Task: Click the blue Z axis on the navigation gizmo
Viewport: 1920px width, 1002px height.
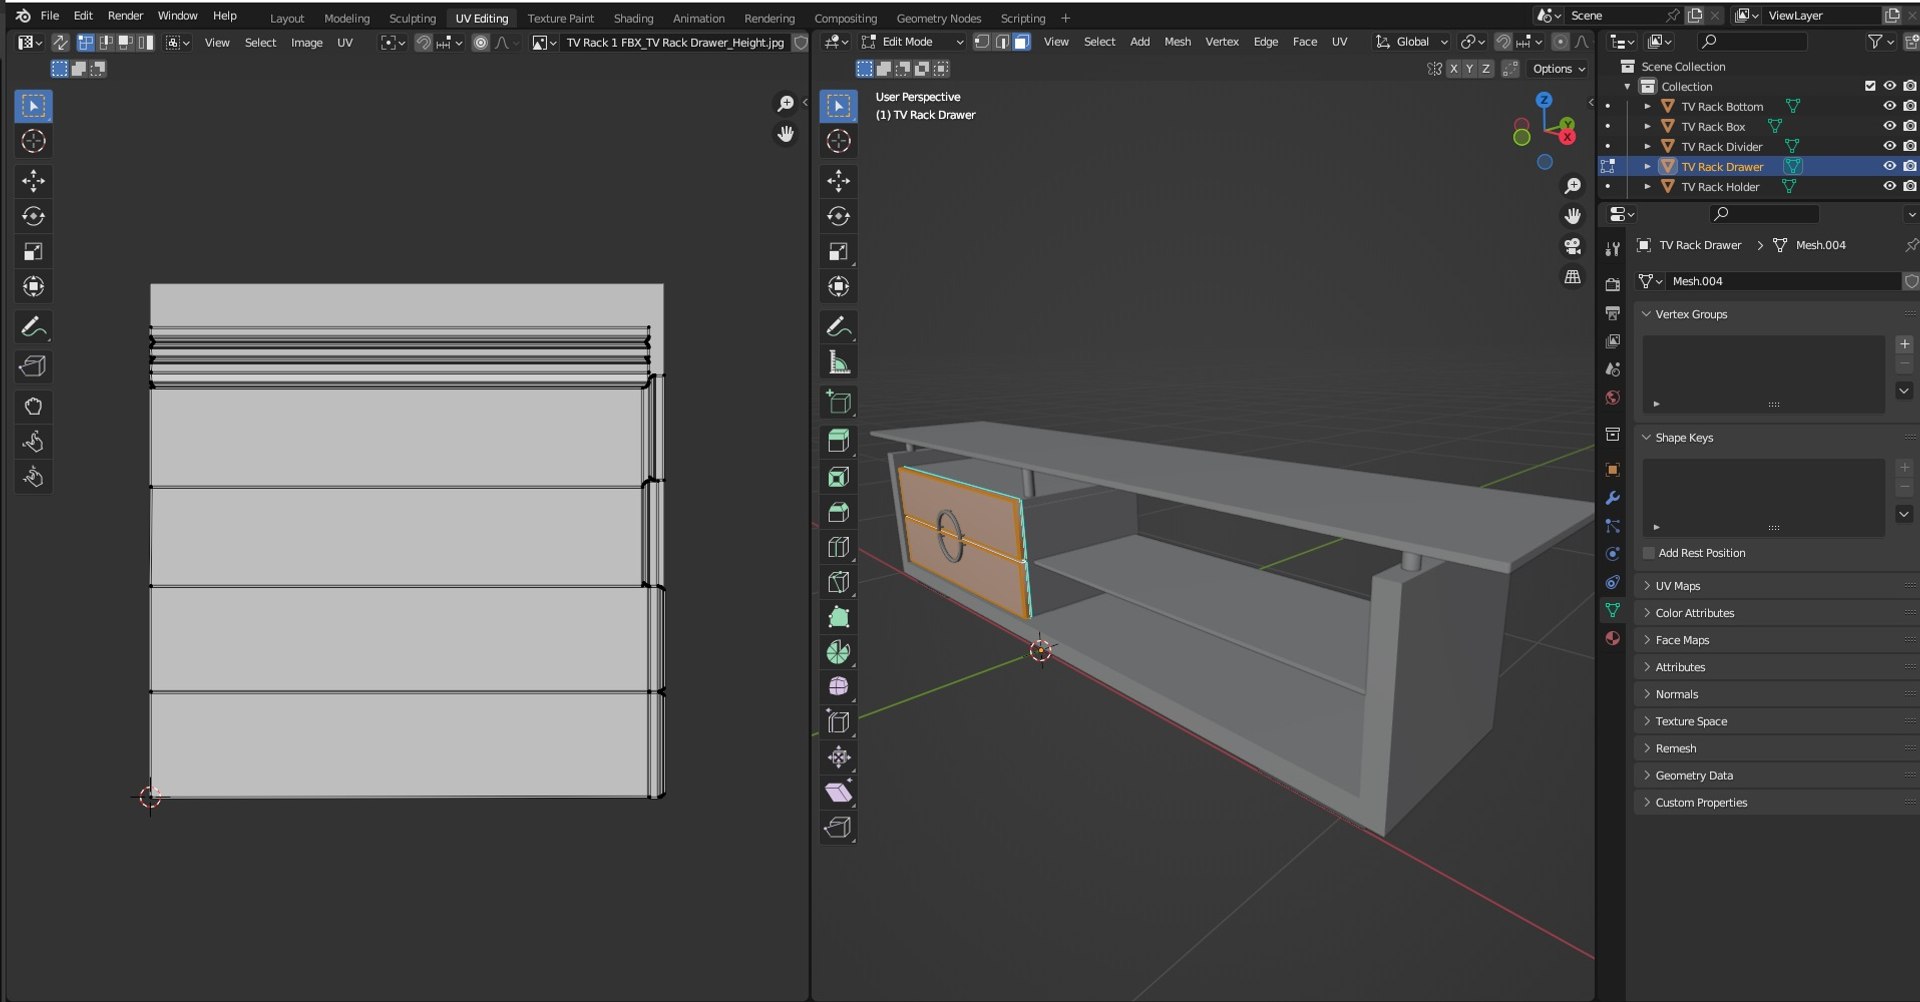Action: [1544, 100]
